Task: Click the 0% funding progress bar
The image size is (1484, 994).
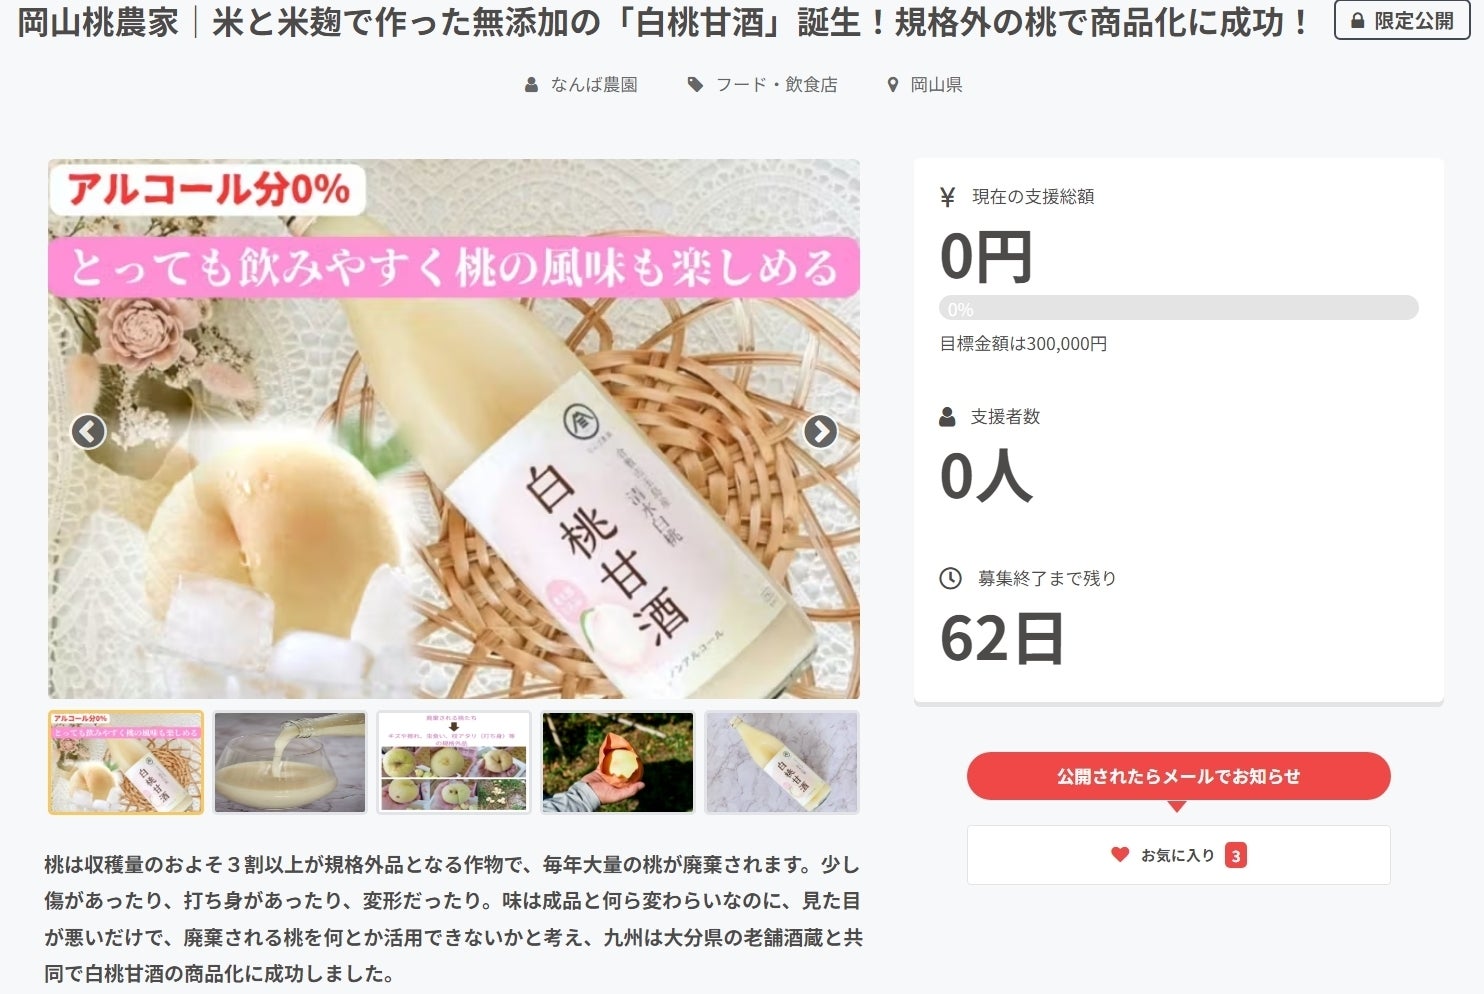Action: (1178, 308)
